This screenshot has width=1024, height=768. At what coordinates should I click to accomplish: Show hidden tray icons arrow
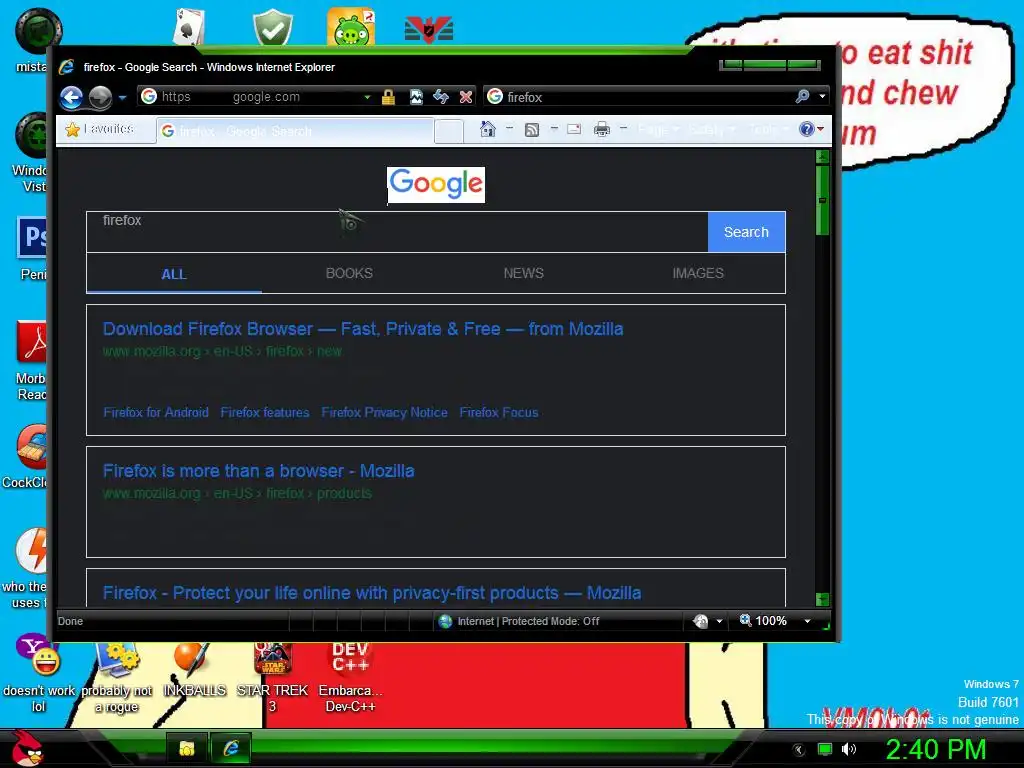pos(799,750)
